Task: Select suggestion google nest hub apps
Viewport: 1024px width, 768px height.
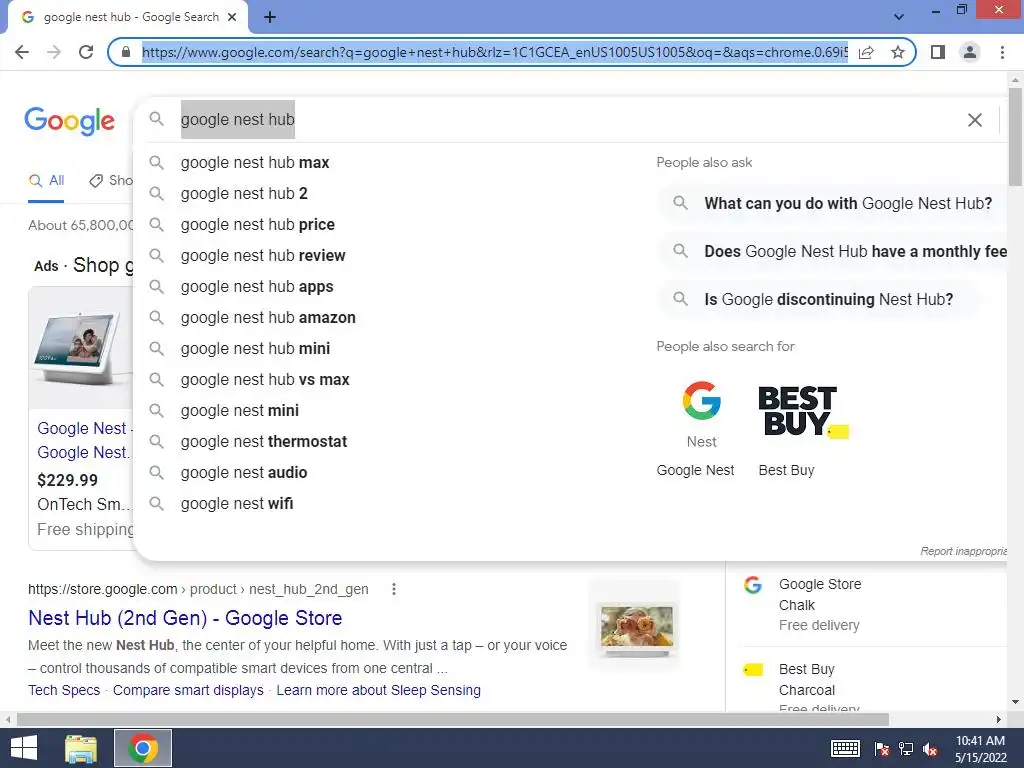Action: click(x=257, y=287)
